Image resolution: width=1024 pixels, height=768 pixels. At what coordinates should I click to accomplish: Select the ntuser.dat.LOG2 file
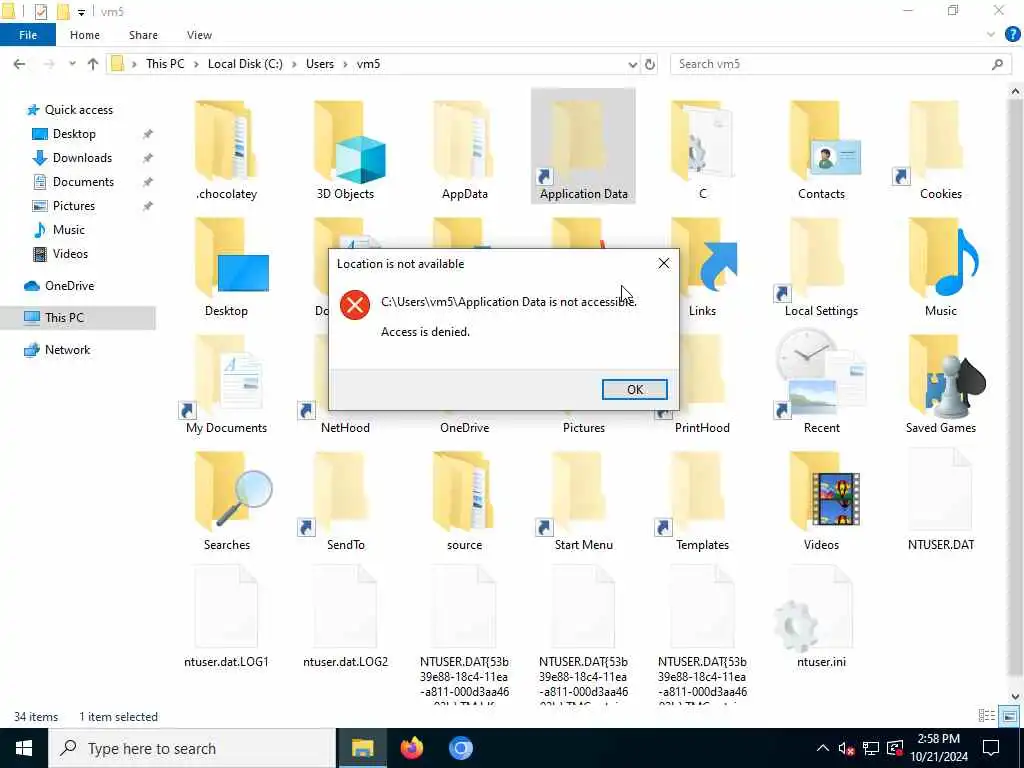tap(345, 617)
